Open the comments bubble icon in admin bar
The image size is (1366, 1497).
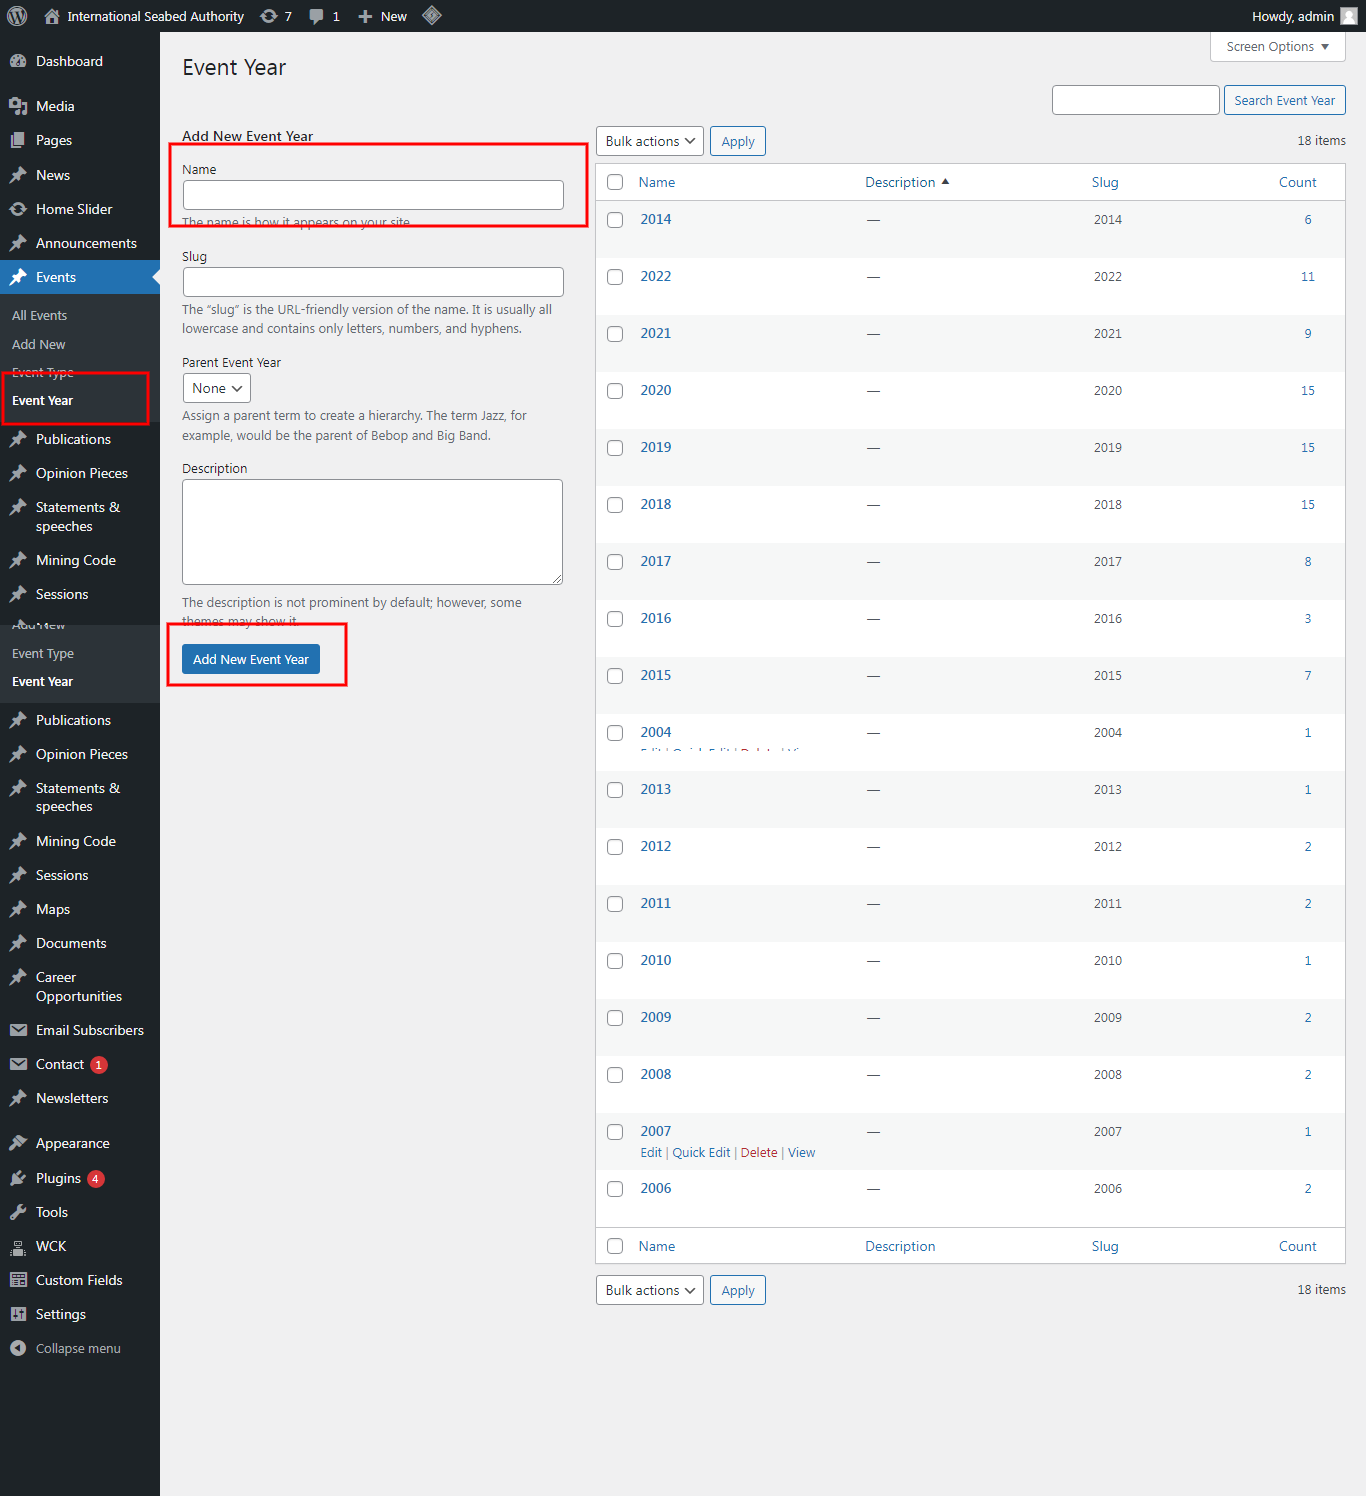click(316, 16)
